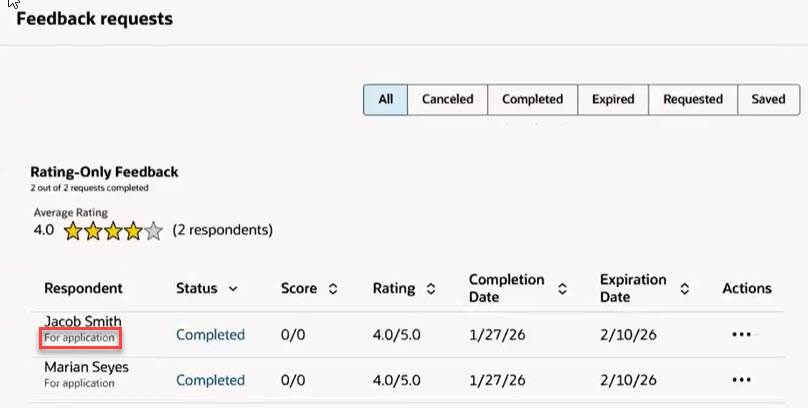Screen dimensions: 808x408
Task: Show only Requested feedback
Action: 693,99
